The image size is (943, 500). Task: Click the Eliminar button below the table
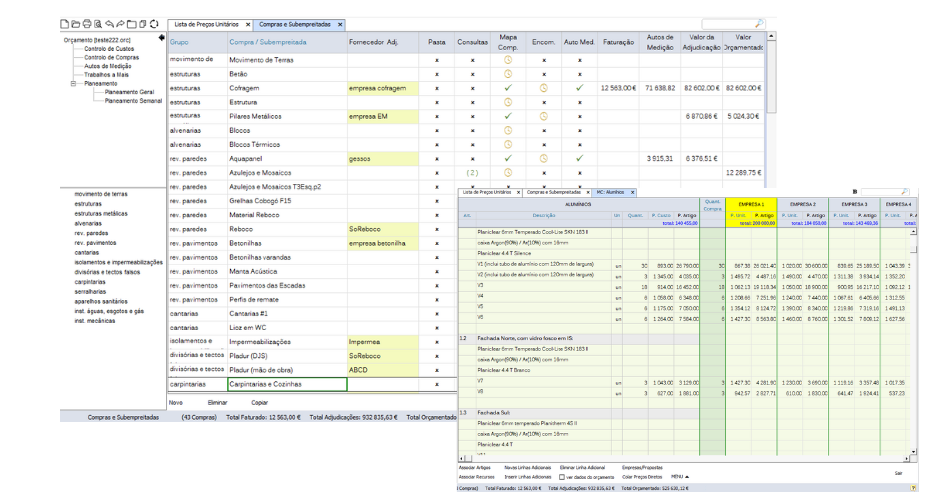pyautogui.click(x=218, y=403)
